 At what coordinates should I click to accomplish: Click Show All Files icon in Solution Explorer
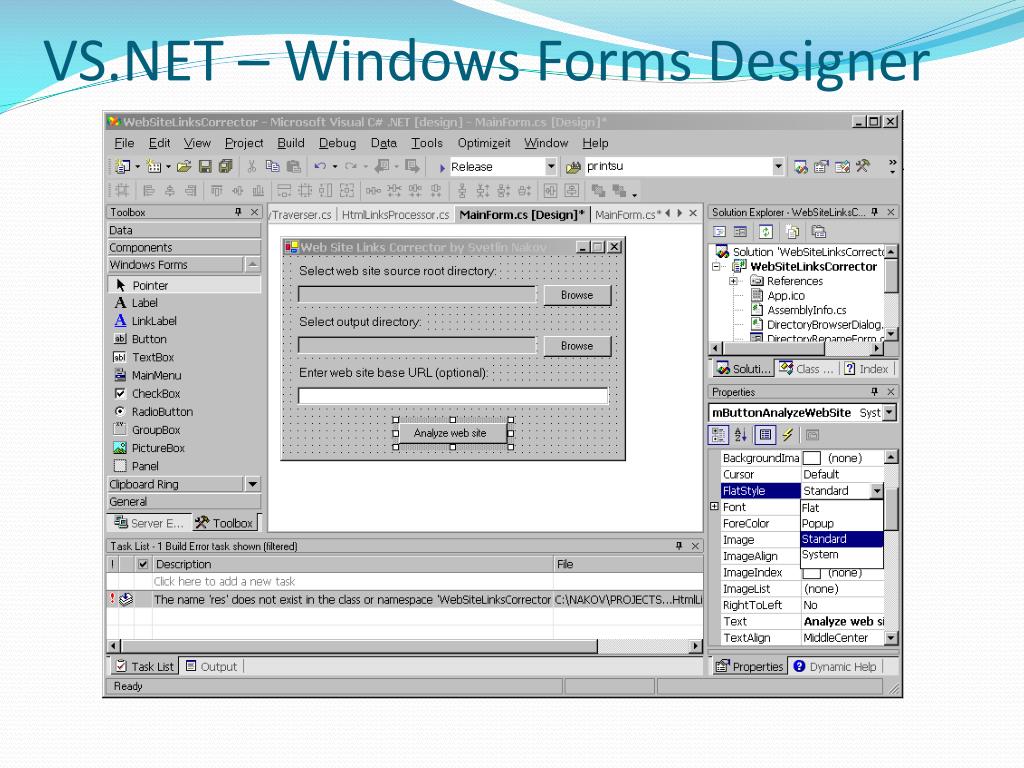[x=792, y=232]
